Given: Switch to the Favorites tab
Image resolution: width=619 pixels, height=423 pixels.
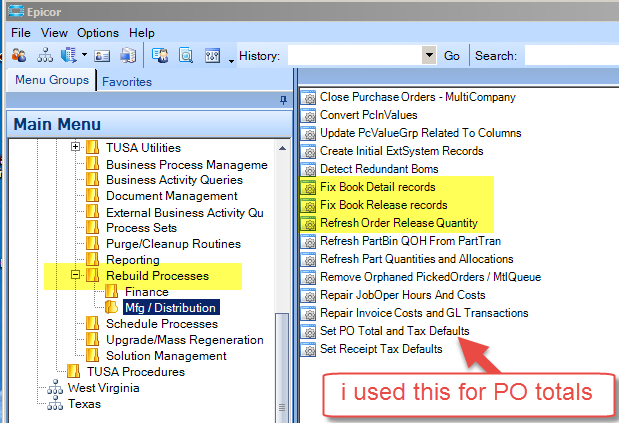Looking at the screenshot, I should [127, 82].
